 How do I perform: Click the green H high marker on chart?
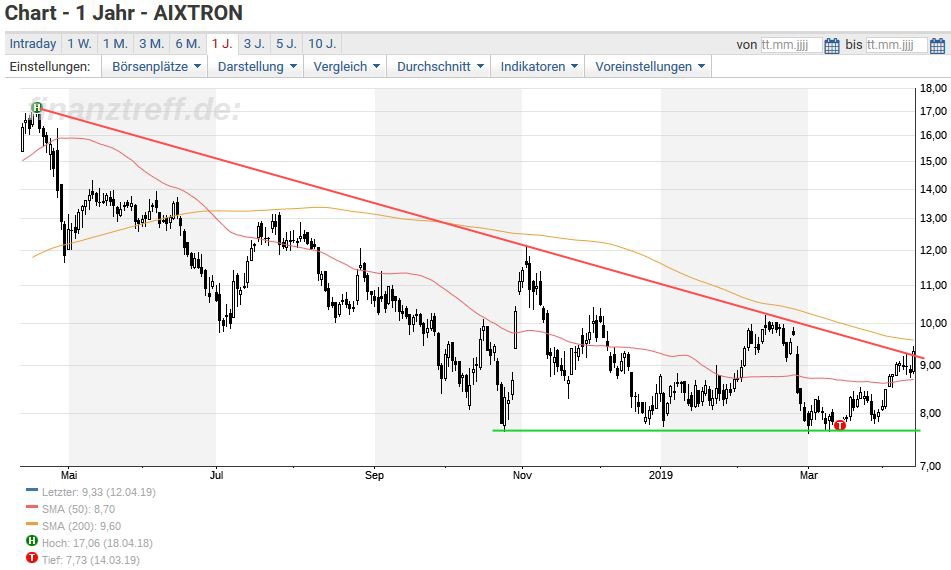[x=37, y=107]
